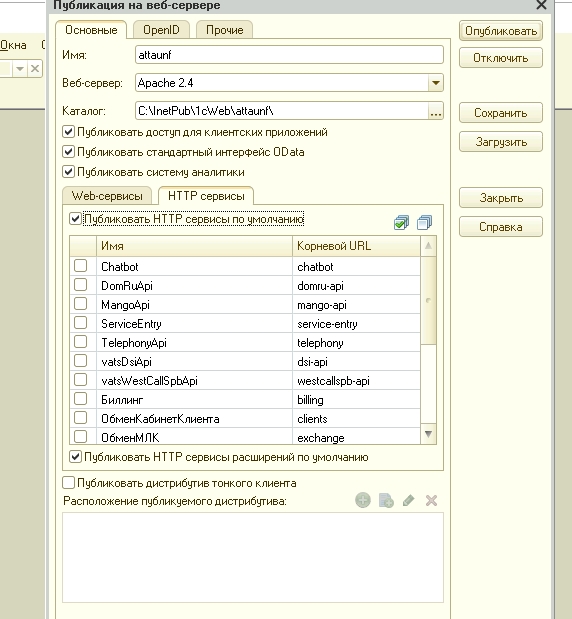Check the Chatbot service checkbox
Screen dimensions: 572x619
[81, 266]
